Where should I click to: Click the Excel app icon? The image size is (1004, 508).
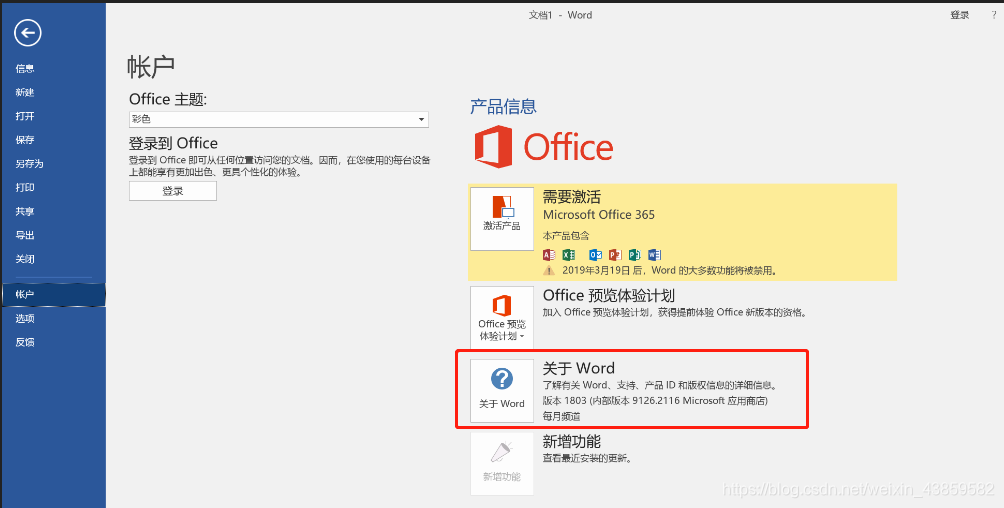coord(569,254)
